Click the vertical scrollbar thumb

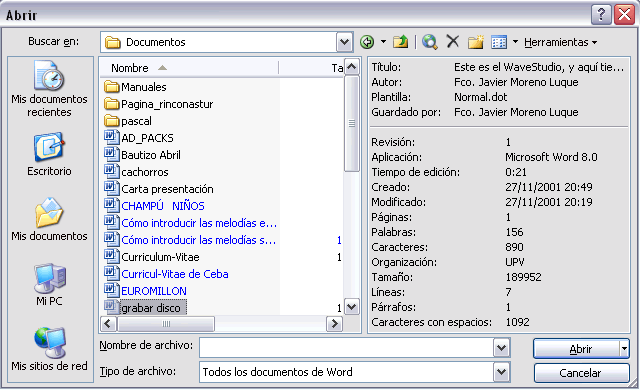352,124
